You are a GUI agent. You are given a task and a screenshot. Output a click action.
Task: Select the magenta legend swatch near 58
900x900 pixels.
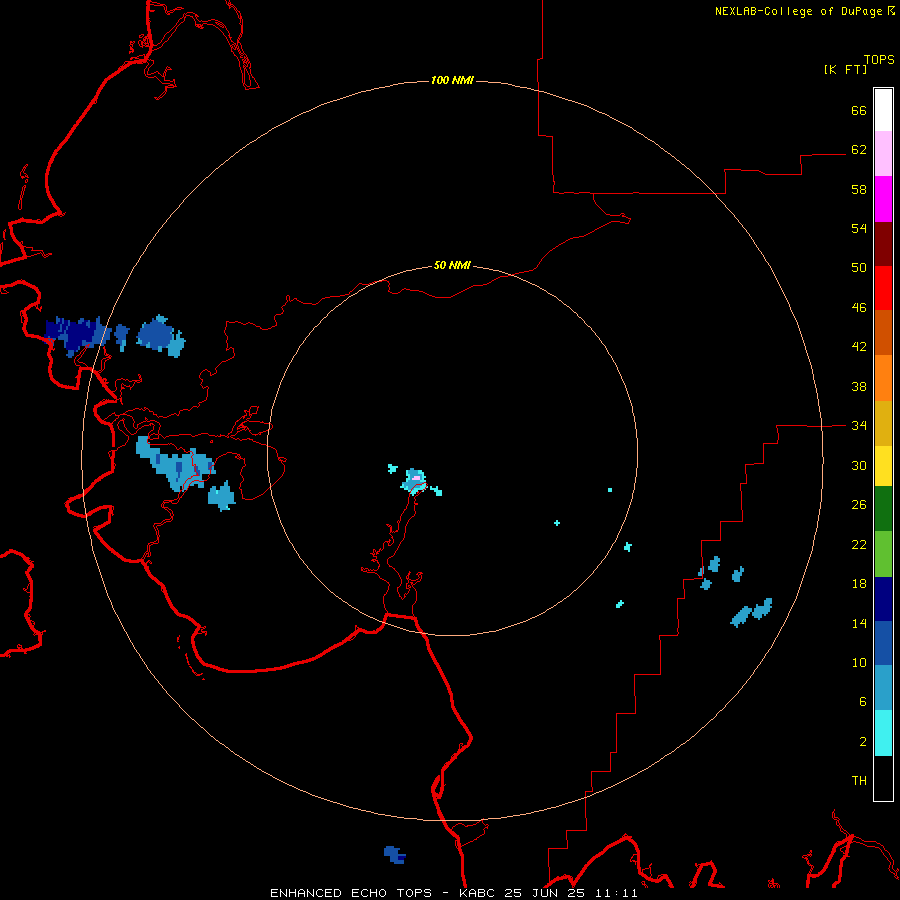pyautogui.click(x=883, y=199)
